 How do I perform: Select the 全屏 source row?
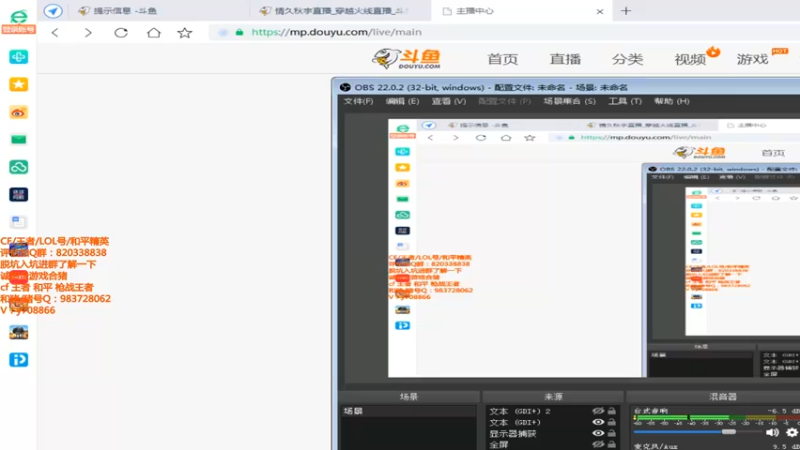(x=553, y=444)
